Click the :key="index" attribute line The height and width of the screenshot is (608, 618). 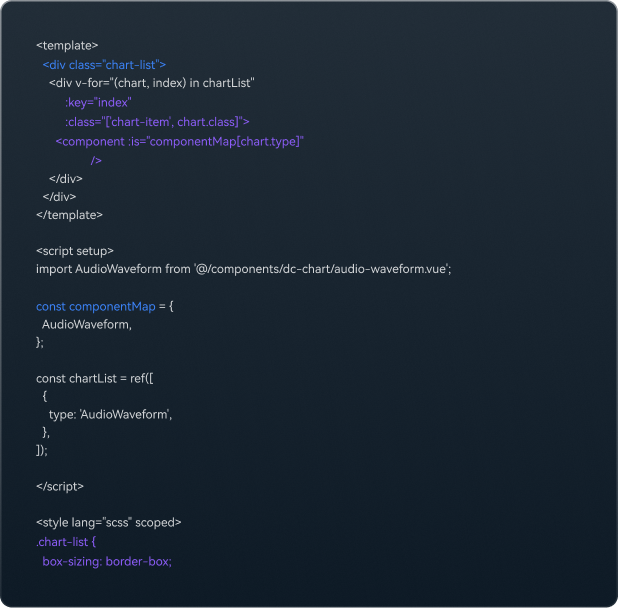(x=98, y=102)
